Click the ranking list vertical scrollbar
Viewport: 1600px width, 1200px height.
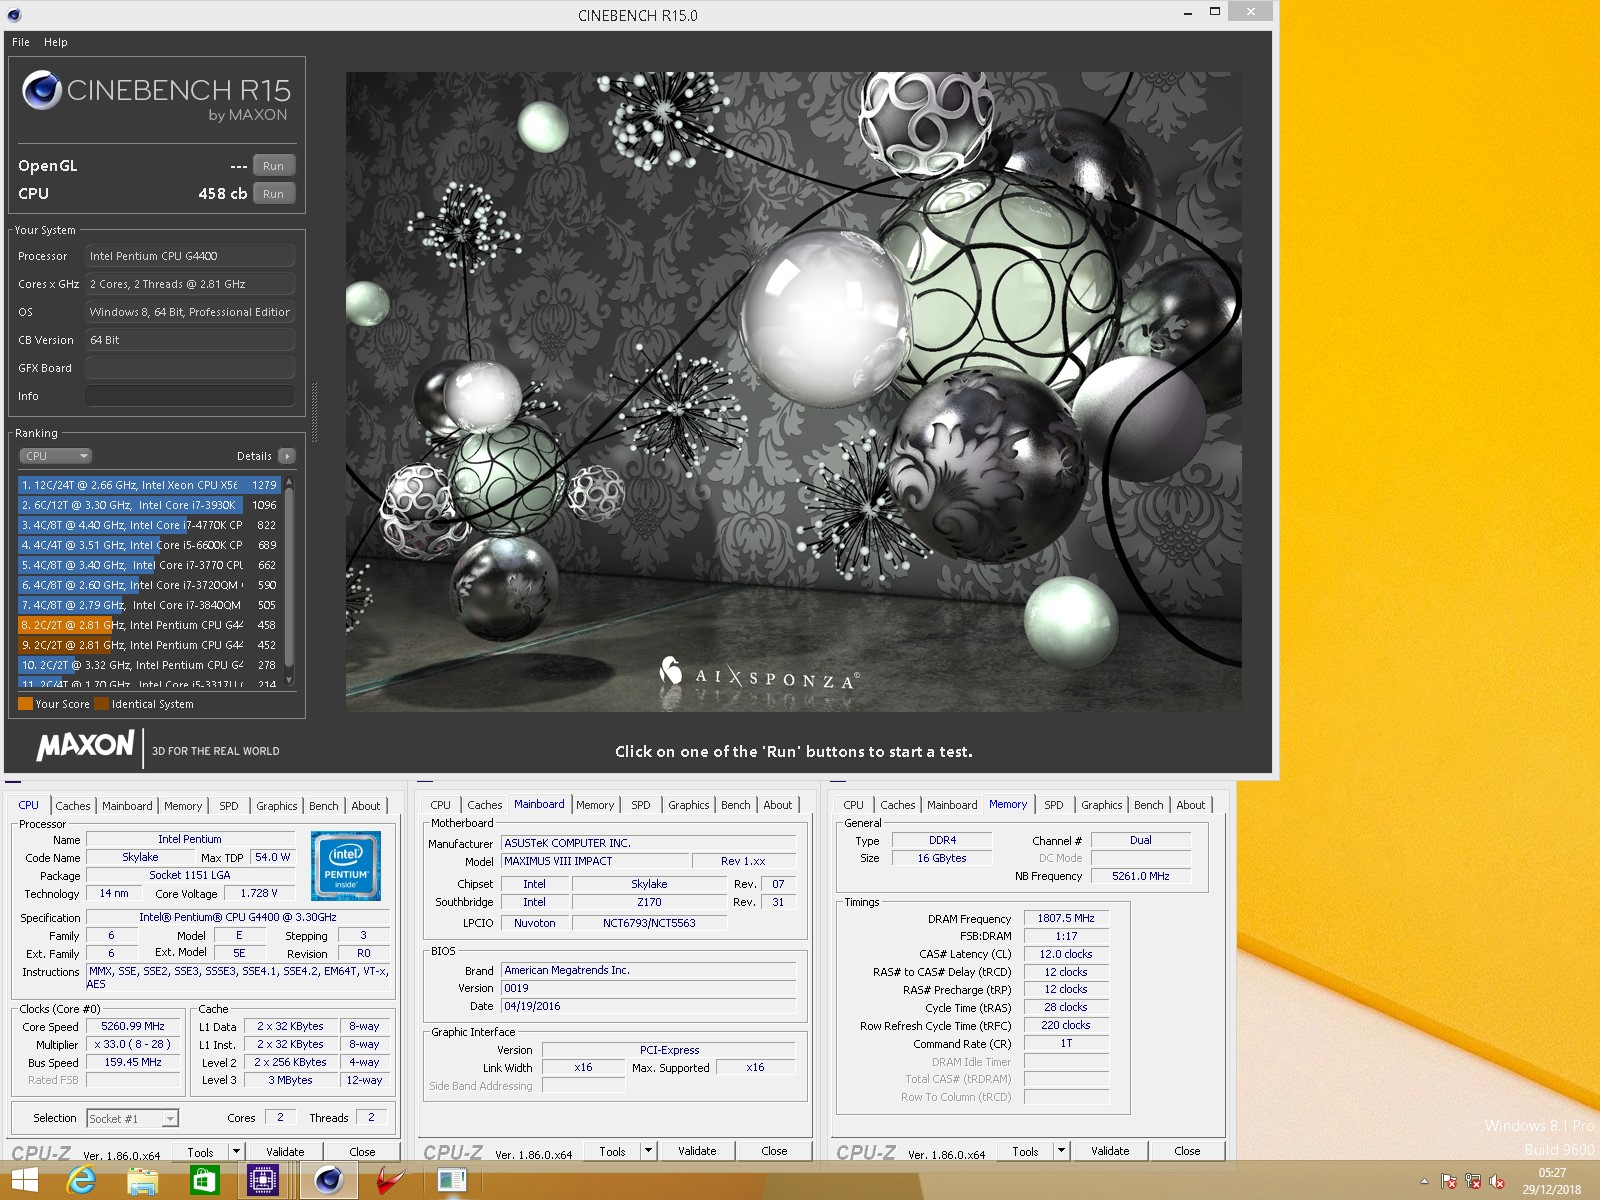pyautogui.click(x=289, y=580)
